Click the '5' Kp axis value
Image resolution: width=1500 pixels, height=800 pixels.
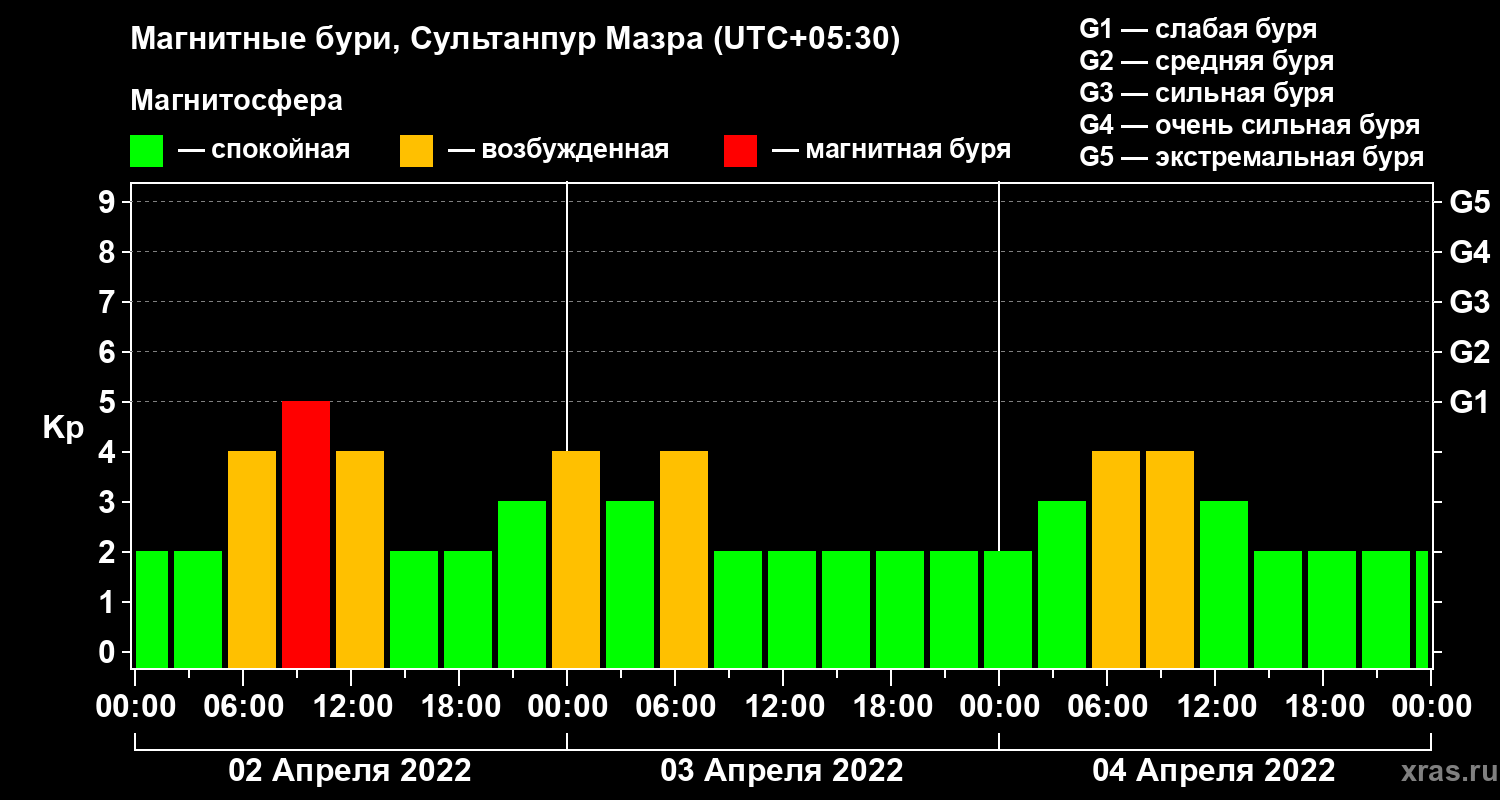tap(109, 402)
